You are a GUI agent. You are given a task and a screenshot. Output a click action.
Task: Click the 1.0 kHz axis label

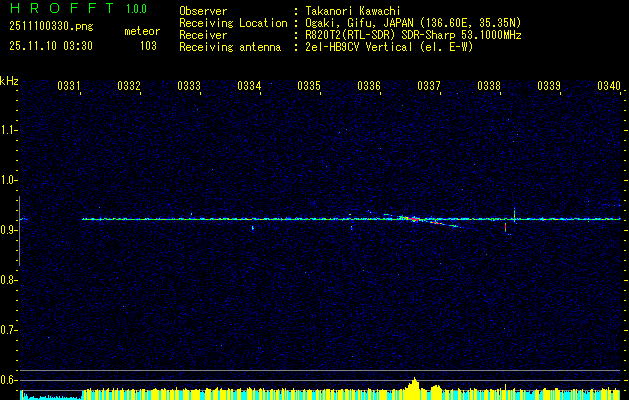click(x=9, y=180)
